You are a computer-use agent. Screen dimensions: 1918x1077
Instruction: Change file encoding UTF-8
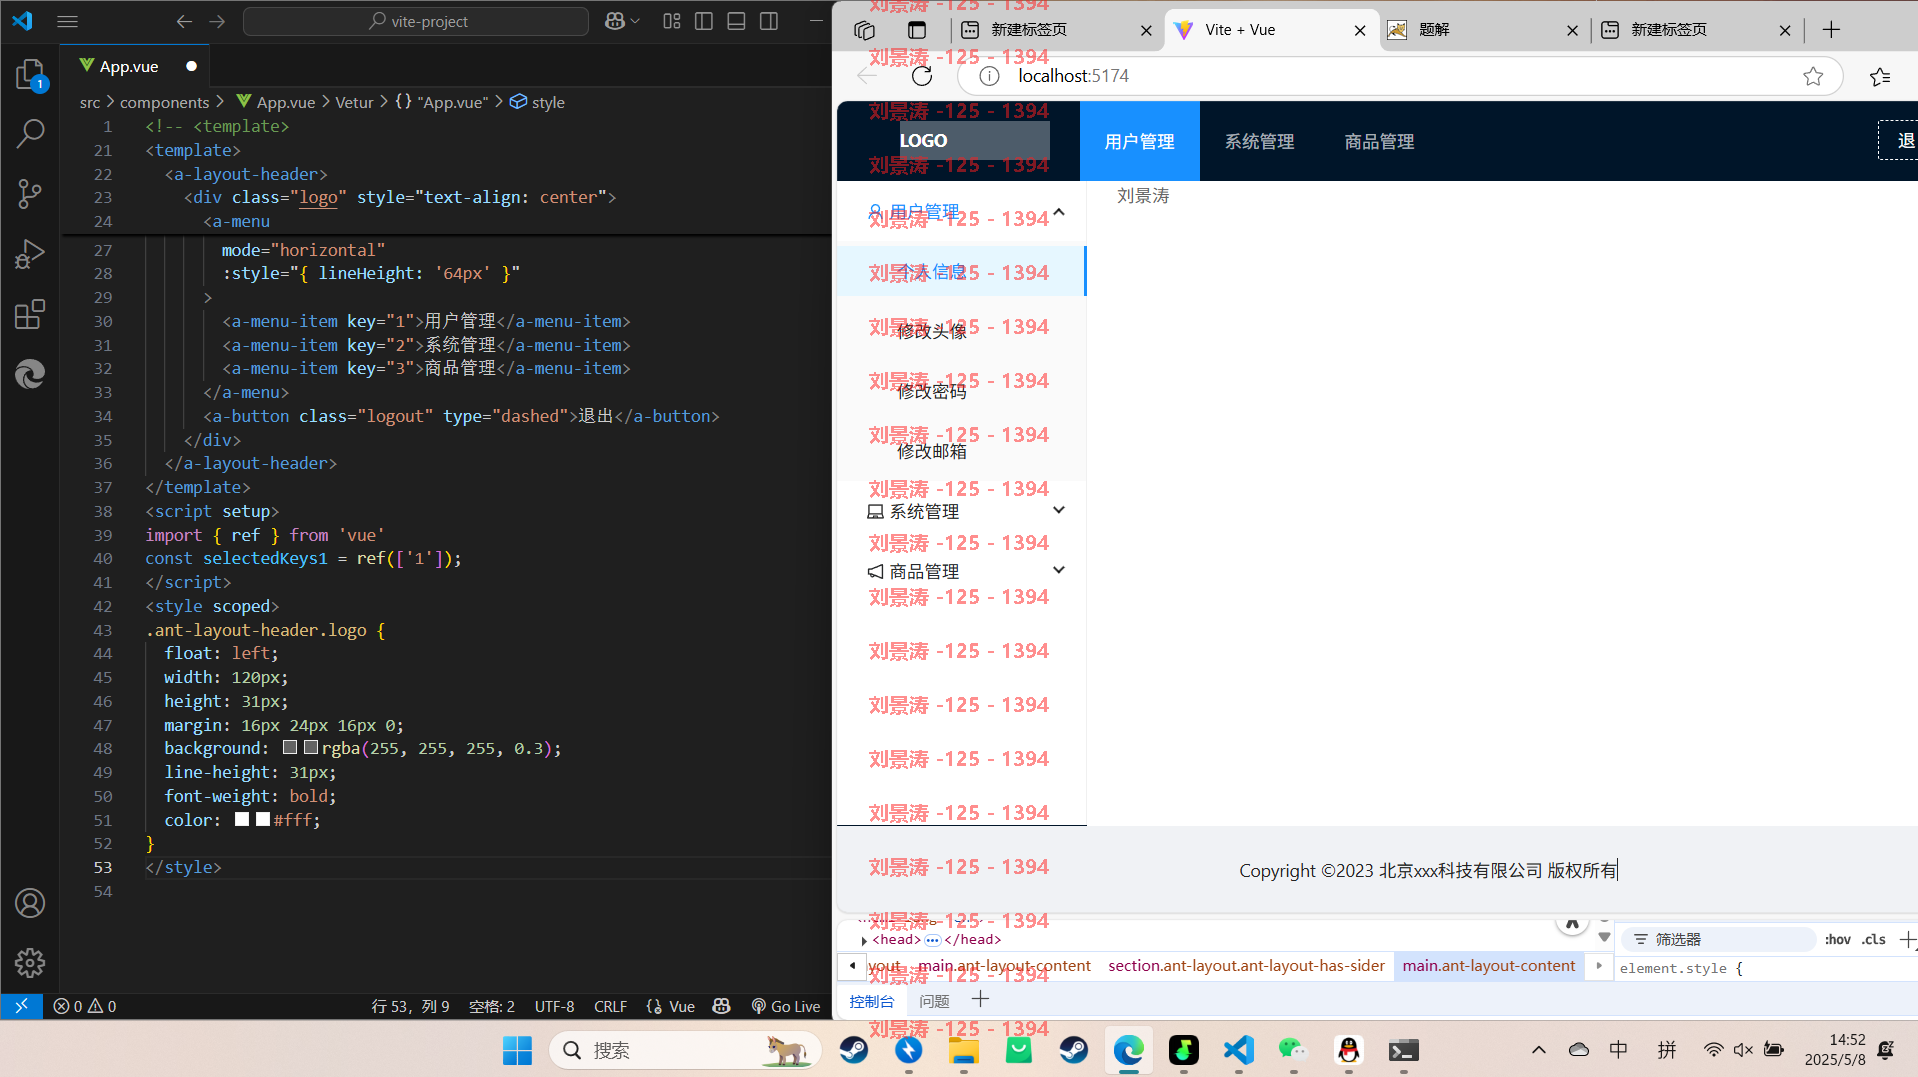tap(554, 1006)
